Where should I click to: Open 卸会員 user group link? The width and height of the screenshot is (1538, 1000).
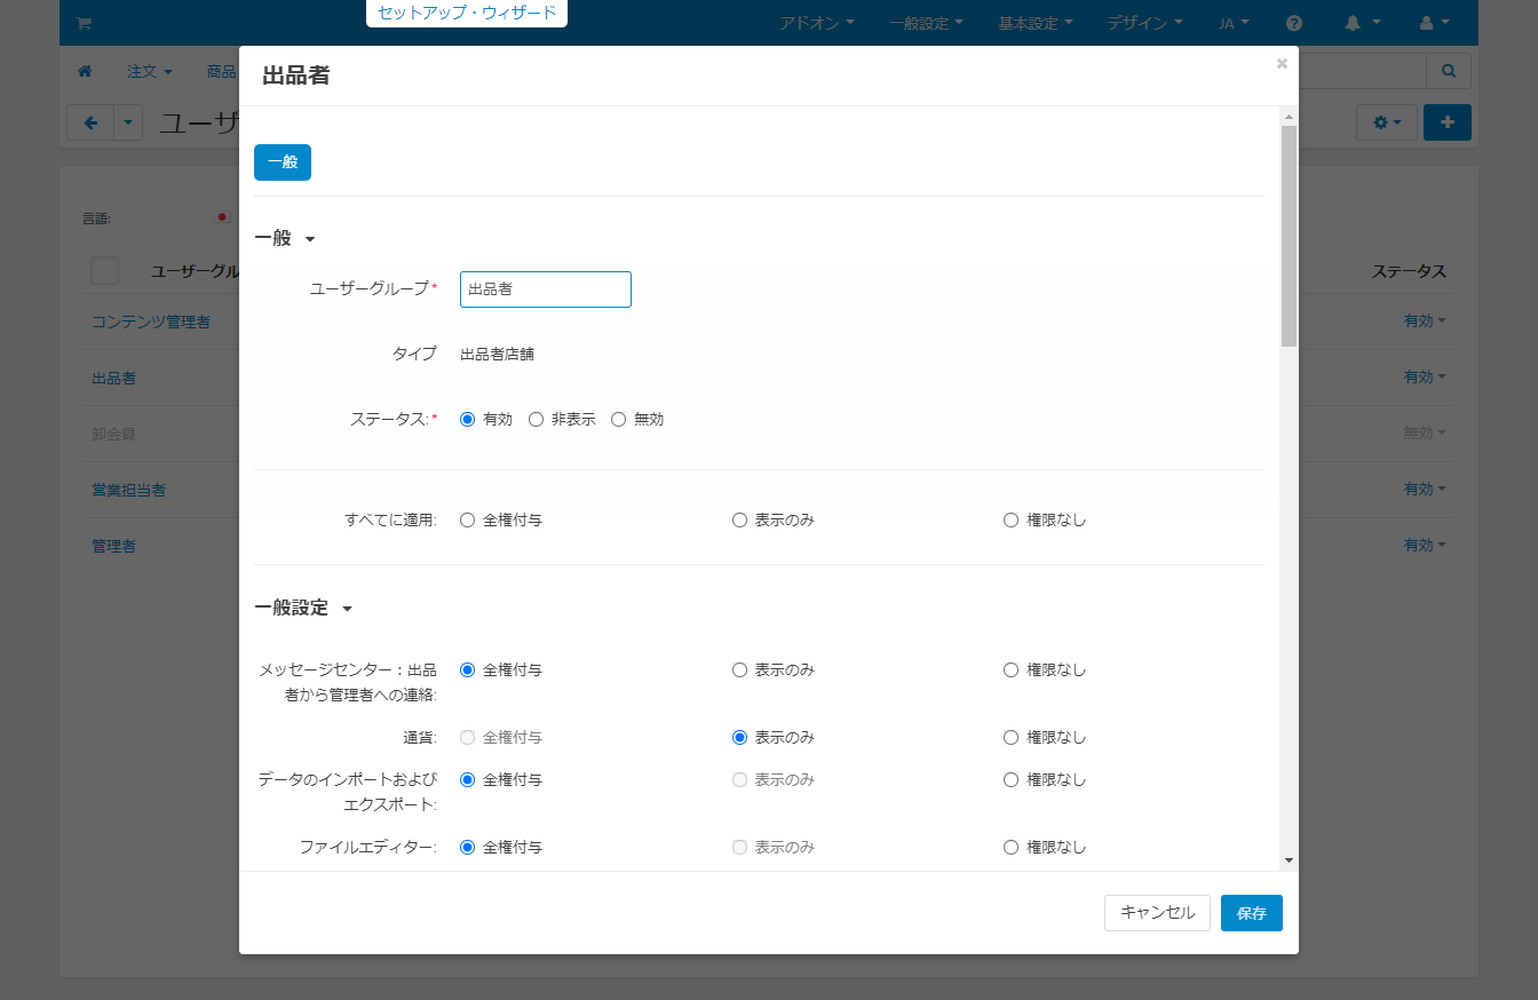point(114,434)
